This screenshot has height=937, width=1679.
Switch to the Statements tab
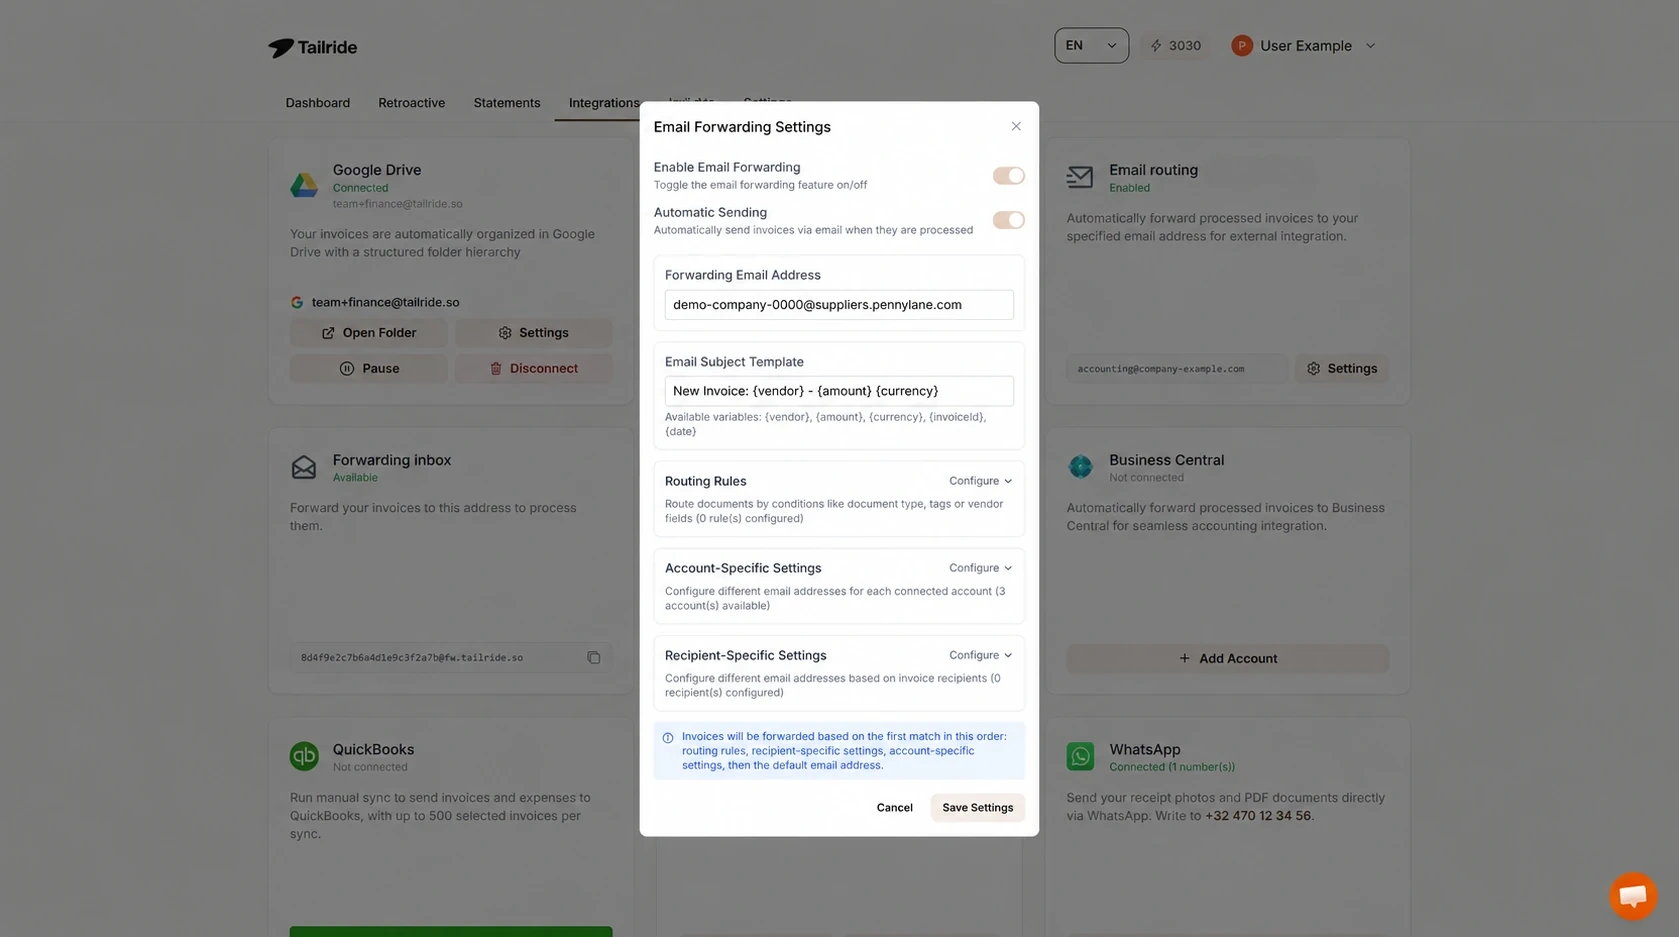click(x=507, y=103)
